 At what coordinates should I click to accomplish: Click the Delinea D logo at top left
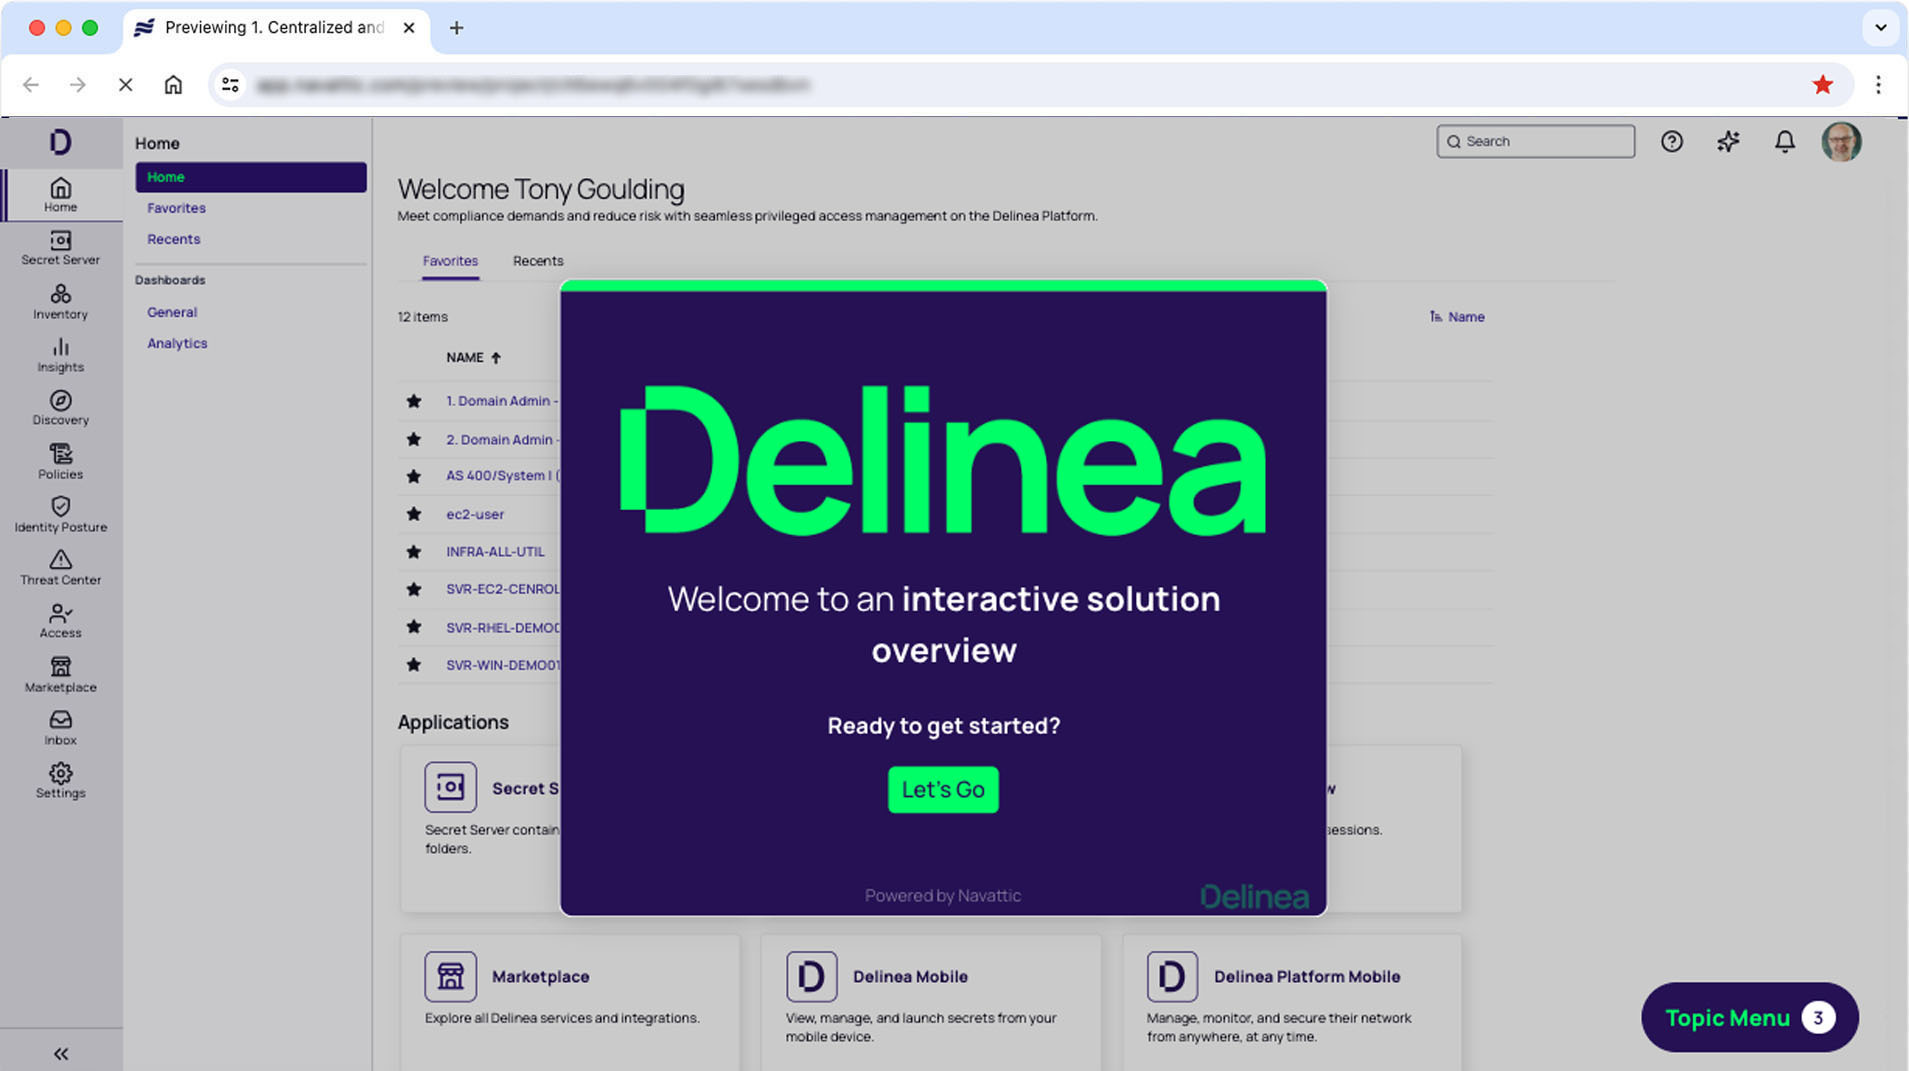[x=60, y=142]
